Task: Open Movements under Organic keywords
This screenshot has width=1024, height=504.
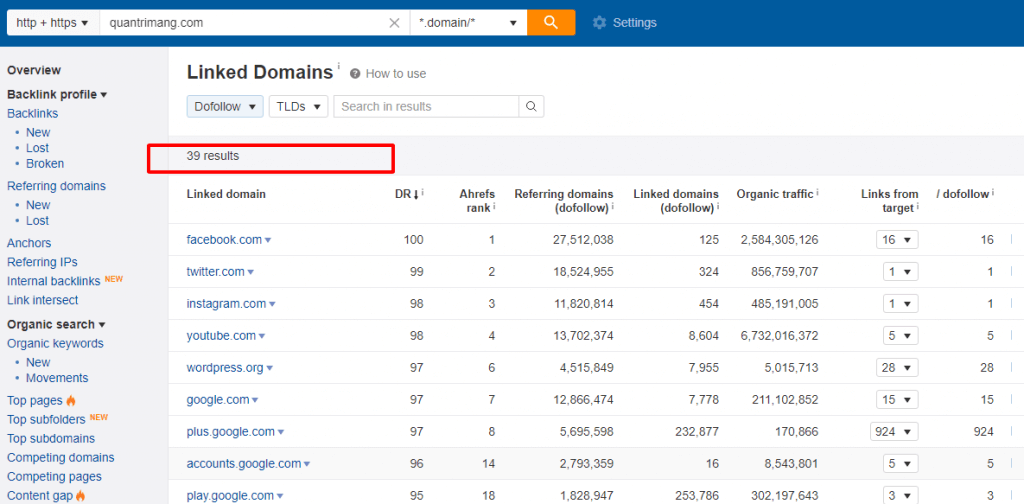Action: click(57, 378)
